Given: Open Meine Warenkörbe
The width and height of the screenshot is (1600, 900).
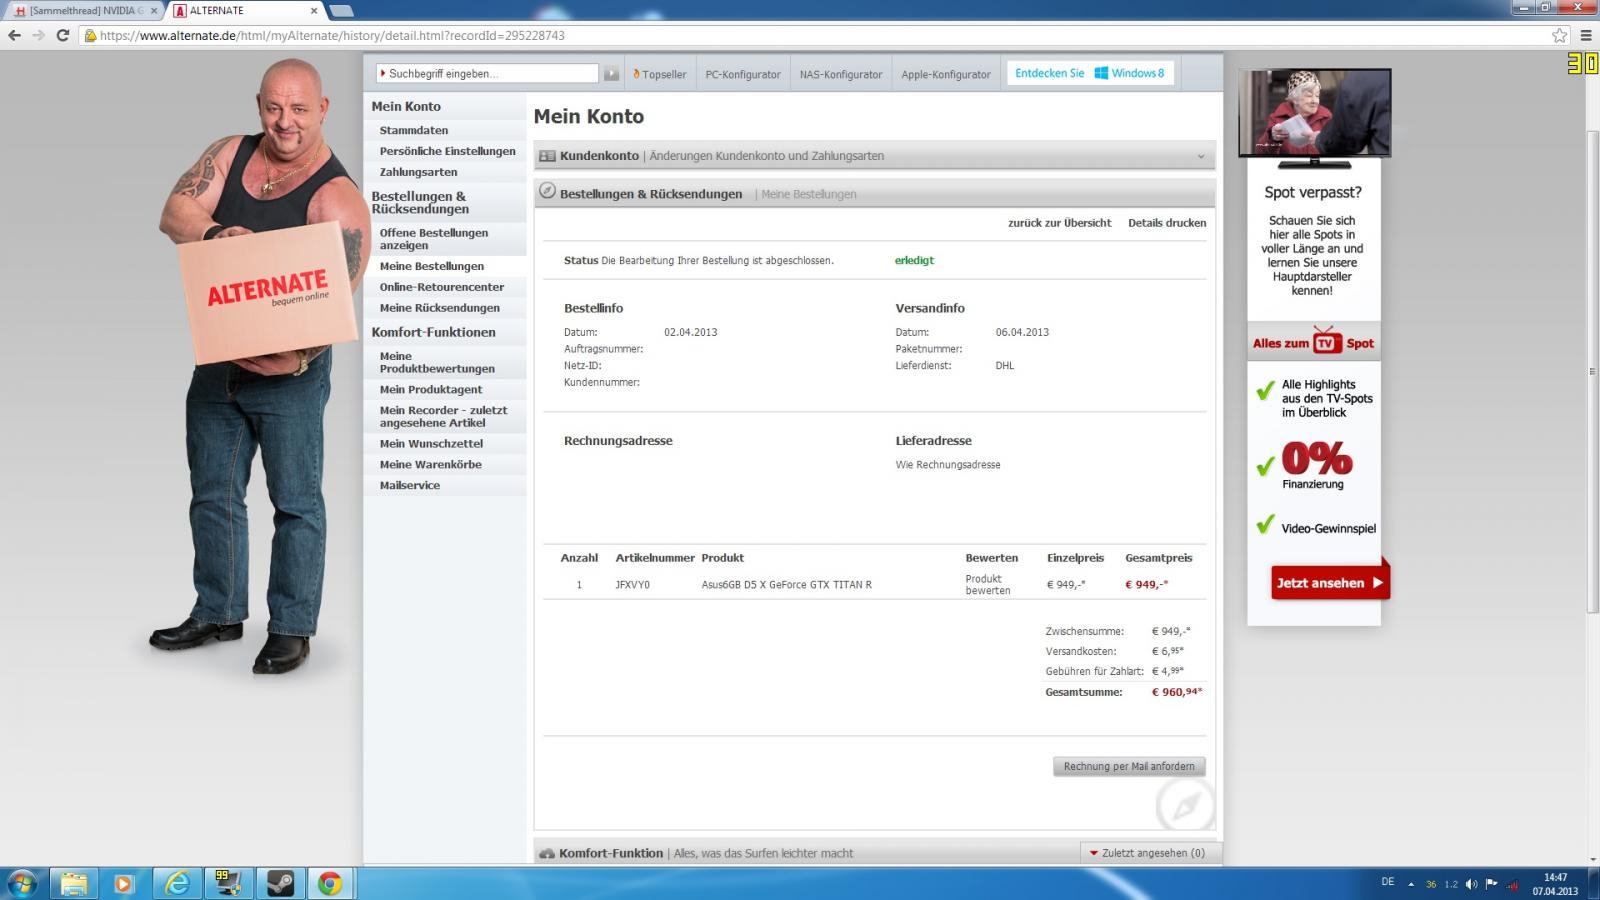Looking at the screenshot, I should [431, 464].
